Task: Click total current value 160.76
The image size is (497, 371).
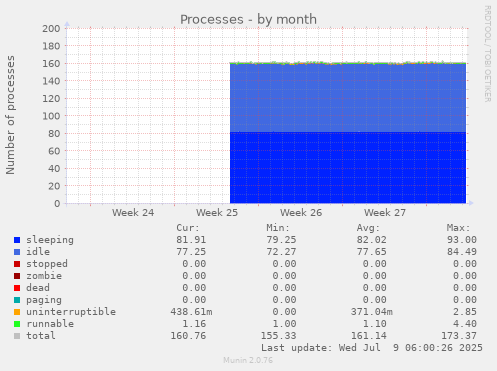Action: tap(188, 336)
